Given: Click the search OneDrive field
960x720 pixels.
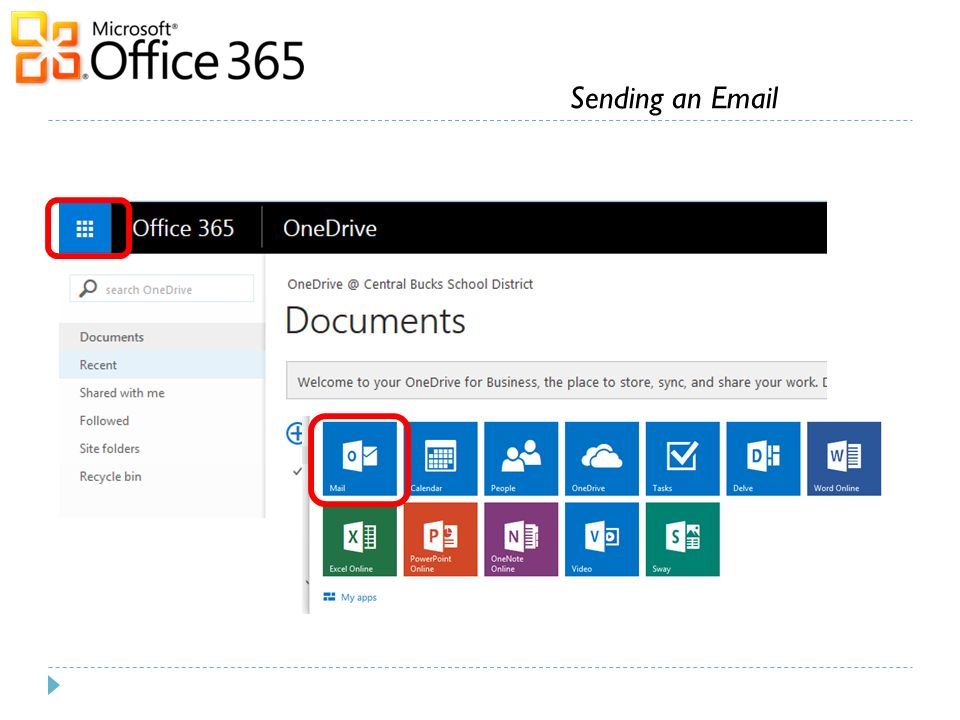Looking at the screenshot, I should click(x=162, y=288).
